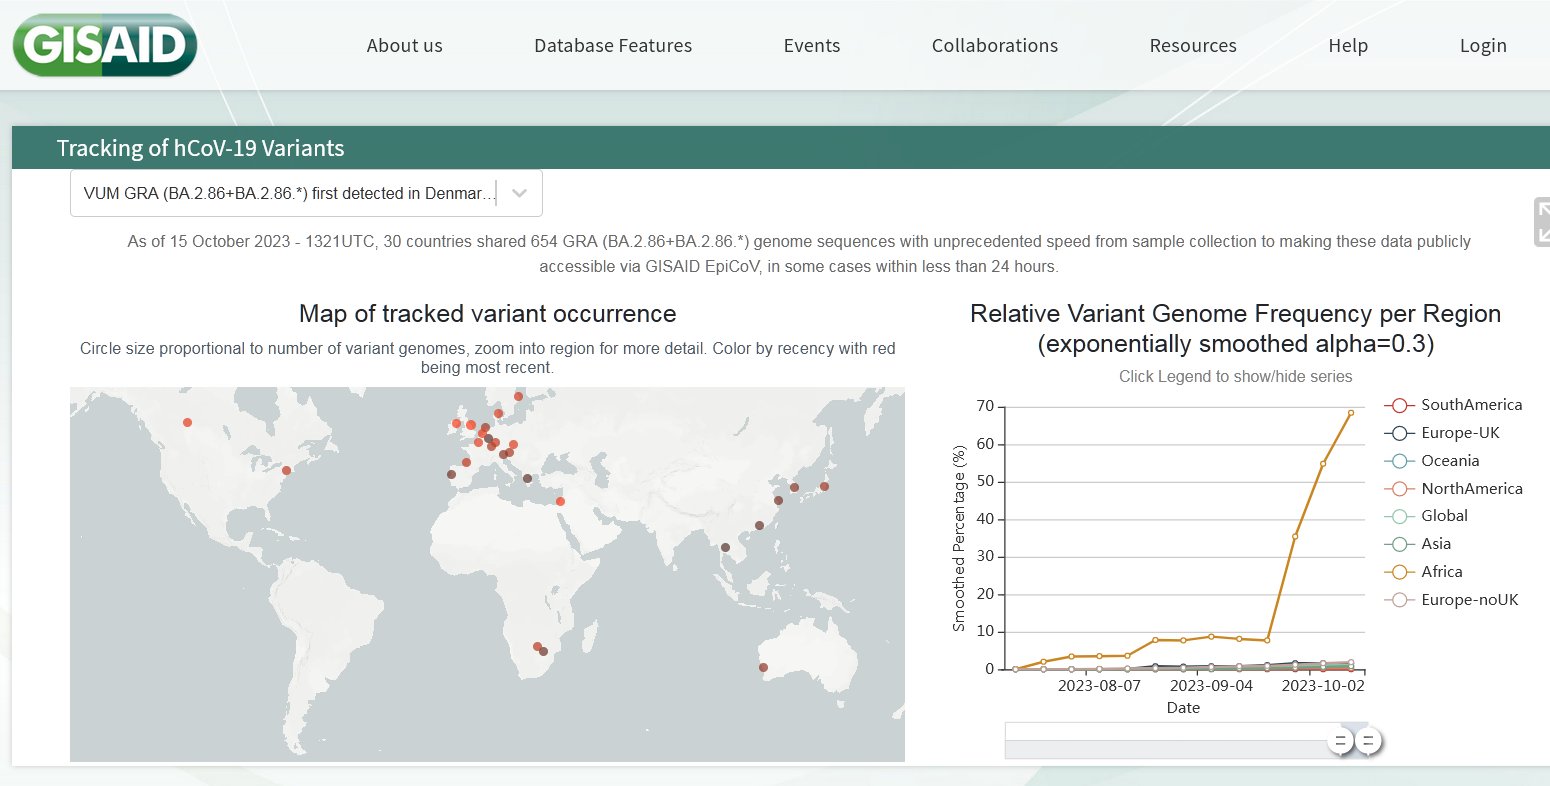Screen dimensions: 1550x786
Task: Expand the Database Features menu
Action: coord(612,46)
